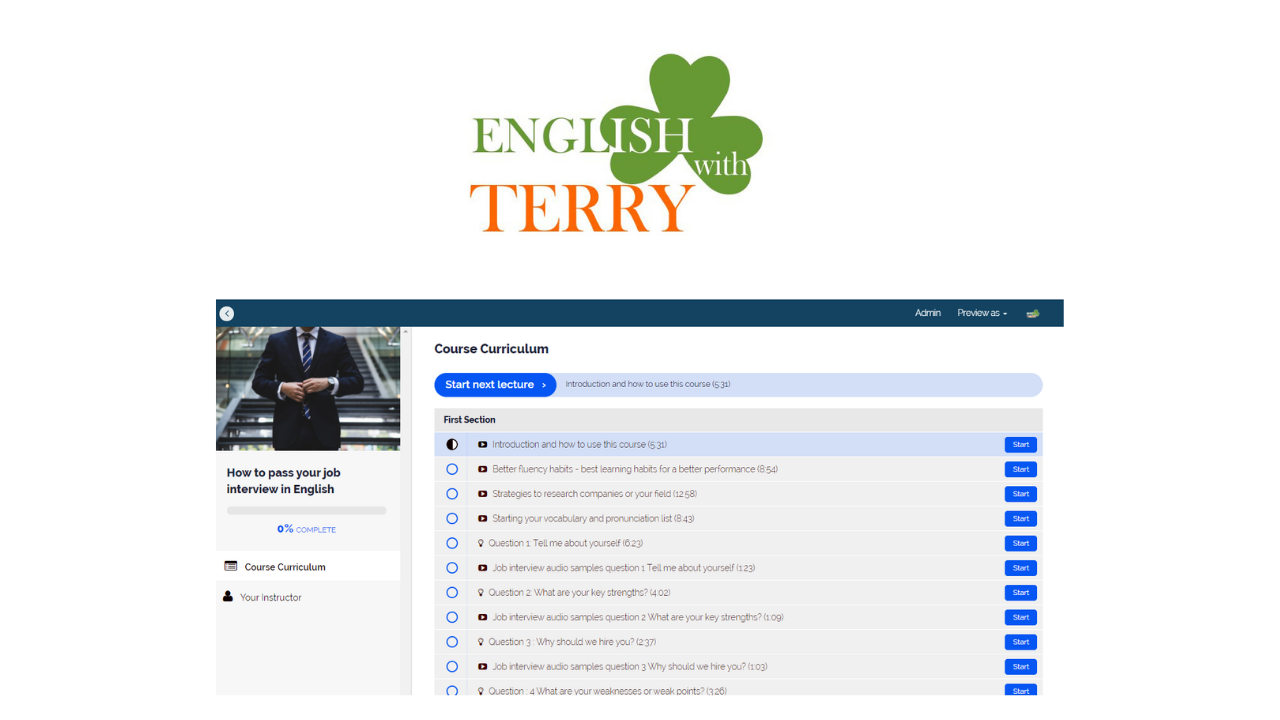Click the businessman course thumbnail image
The width and height of the screenshot is (1280, 720).
[x=308, y=388]
